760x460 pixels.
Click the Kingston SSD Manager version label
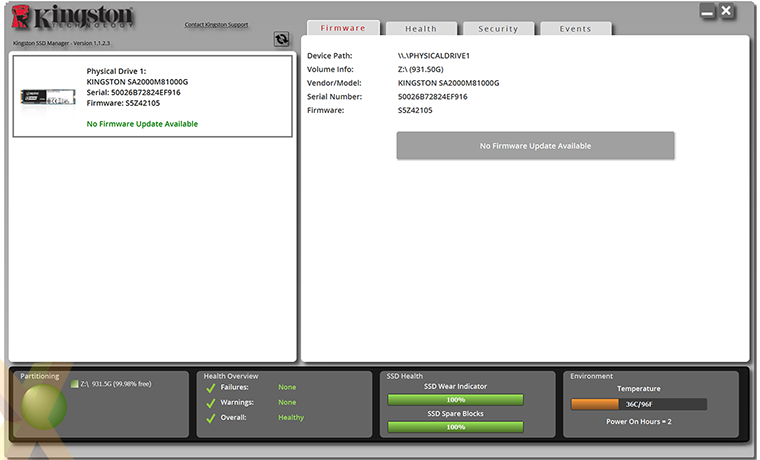point(61,43)
